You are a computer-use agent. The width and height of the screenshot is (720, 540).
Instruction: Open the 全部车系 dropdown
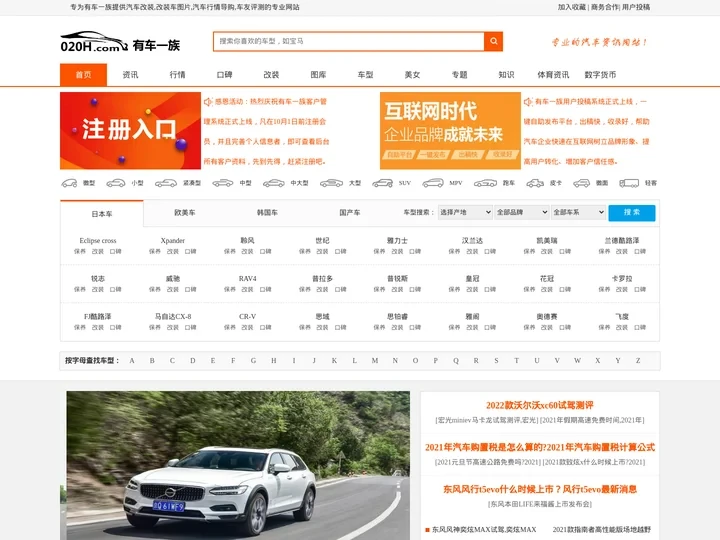(578, 212)
